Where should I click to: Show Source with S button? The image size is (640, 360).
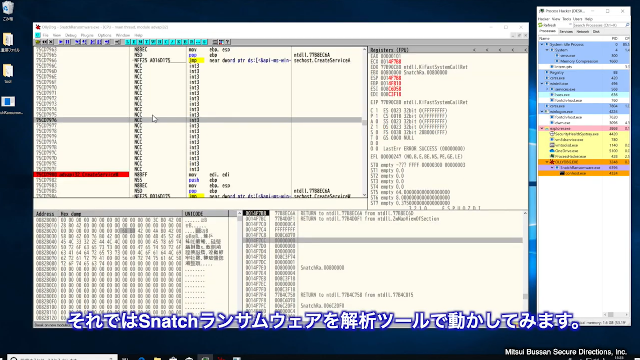pos(204,42)
